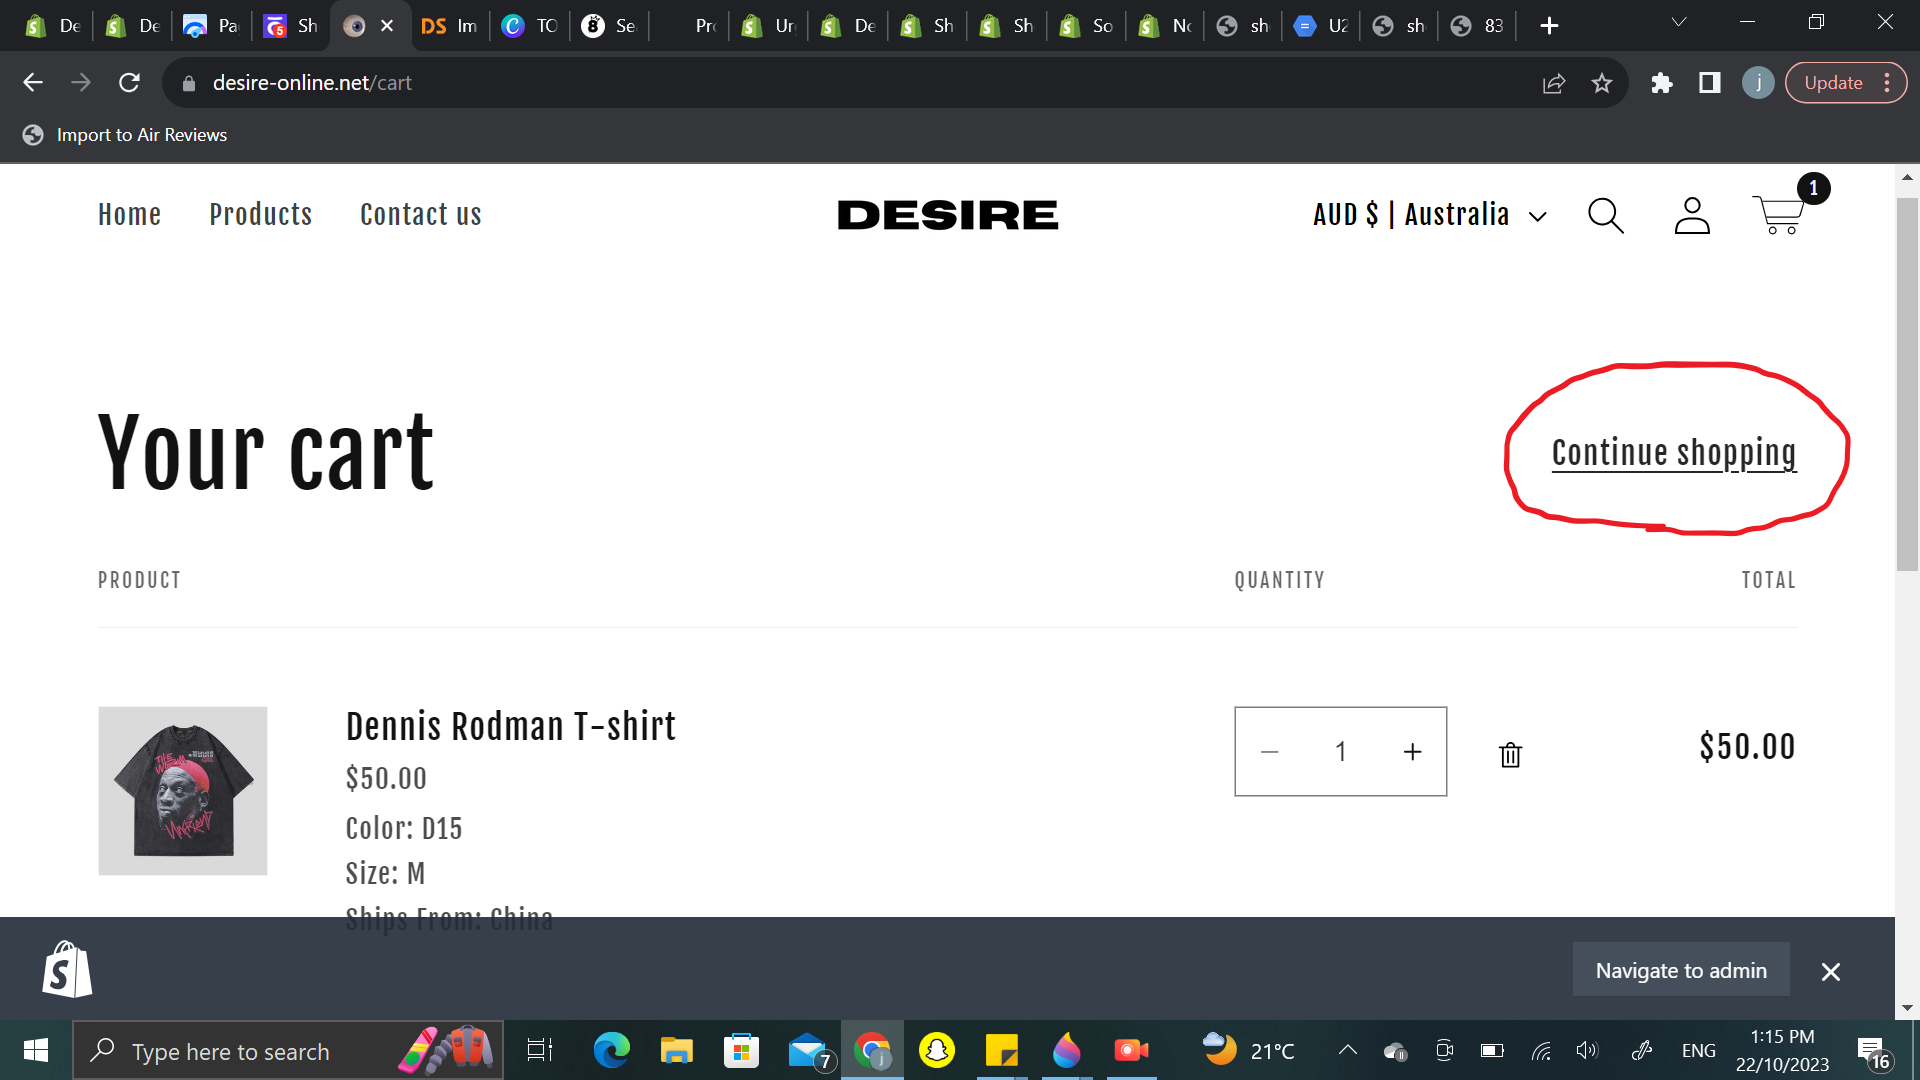Decrease quantity with the minus button
The height and width of the screenshot is (1080, 1920).
(1270, 751)
